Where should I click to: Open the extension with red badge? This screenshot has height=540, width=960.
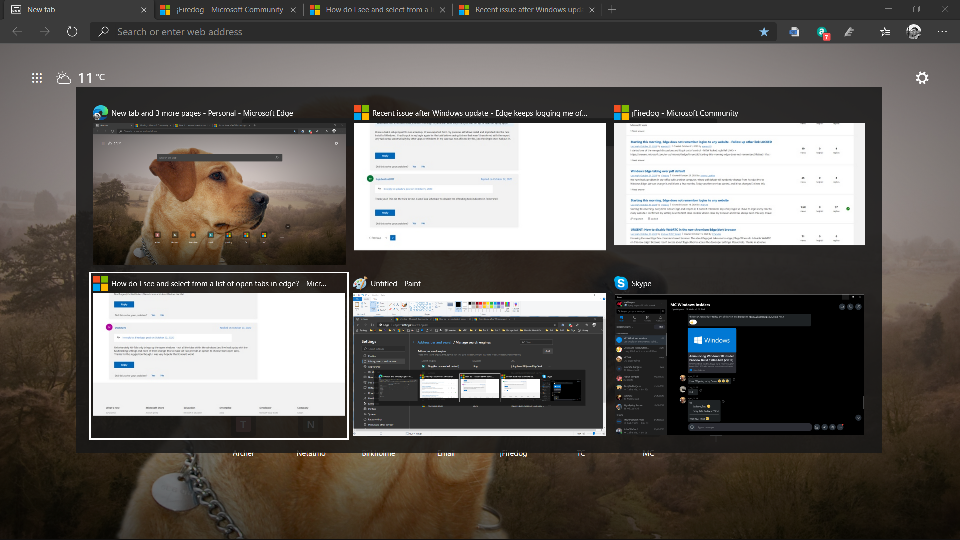pos(823,32)
